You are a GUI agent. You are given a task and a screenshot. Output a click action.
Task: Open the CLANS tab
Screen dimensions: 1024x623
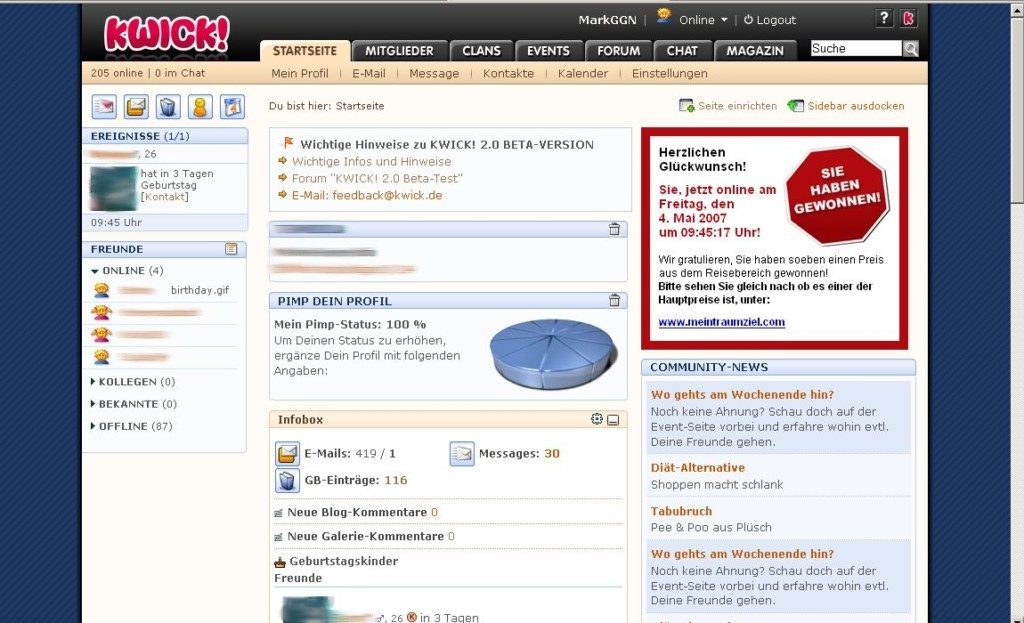click(x=481, y=51)
